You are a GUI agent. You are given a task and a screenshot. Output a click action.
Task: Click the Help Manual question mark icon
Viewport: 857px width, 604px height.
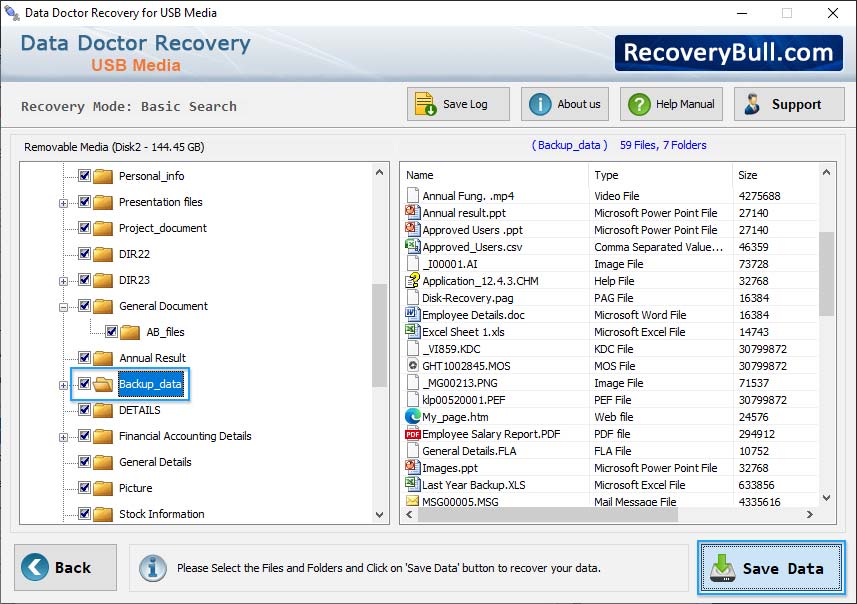[639, 104]
